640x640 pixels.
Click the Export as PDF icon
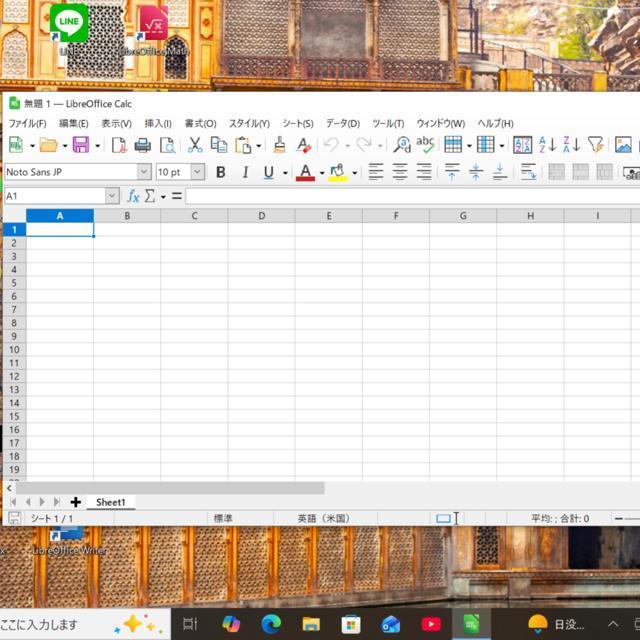[119, 145]
